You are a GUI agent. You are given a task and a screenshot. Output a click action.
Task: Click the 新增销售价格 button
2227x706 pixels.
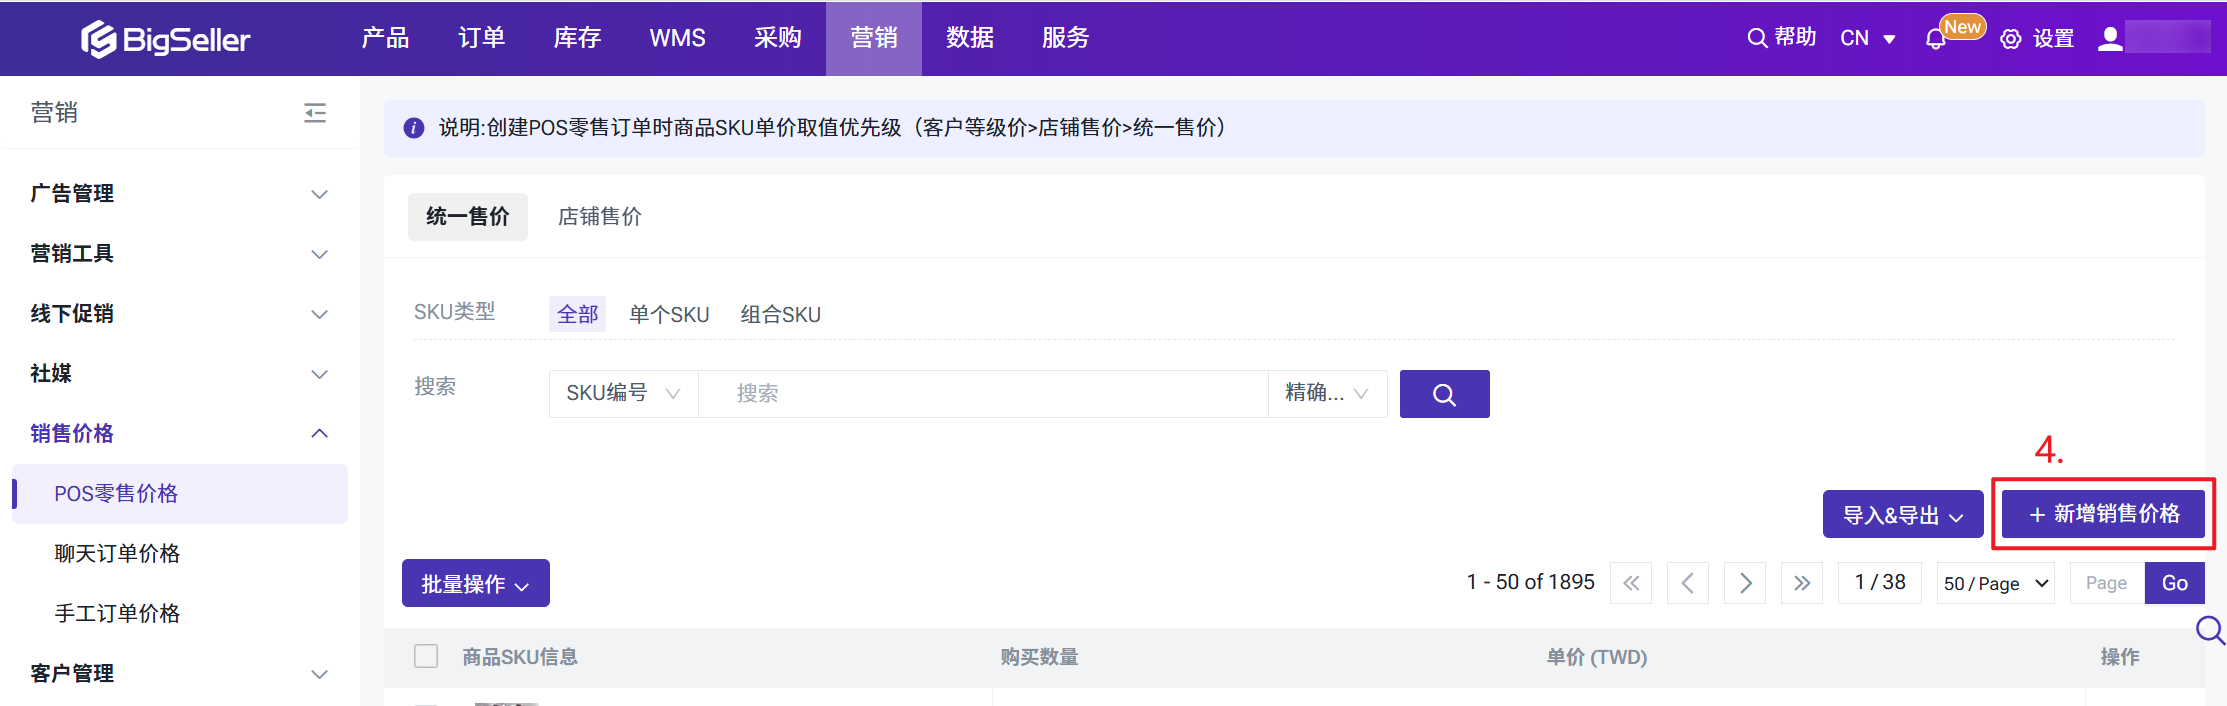tap(2103, 514)
